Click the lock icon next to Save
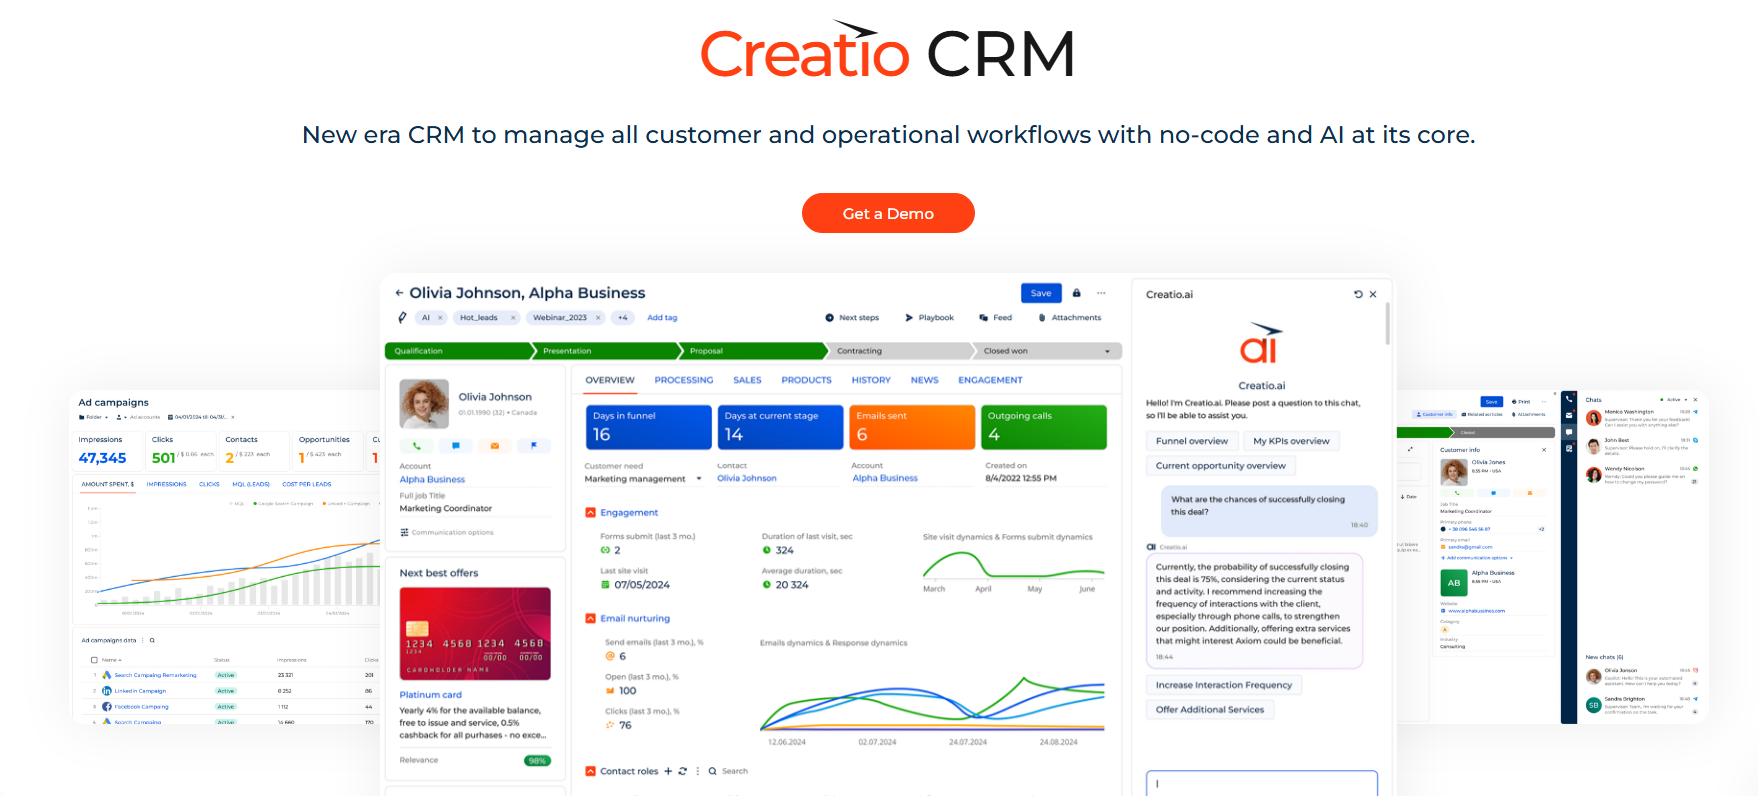The image size is (1758, 796). (x=1077, y=293)
